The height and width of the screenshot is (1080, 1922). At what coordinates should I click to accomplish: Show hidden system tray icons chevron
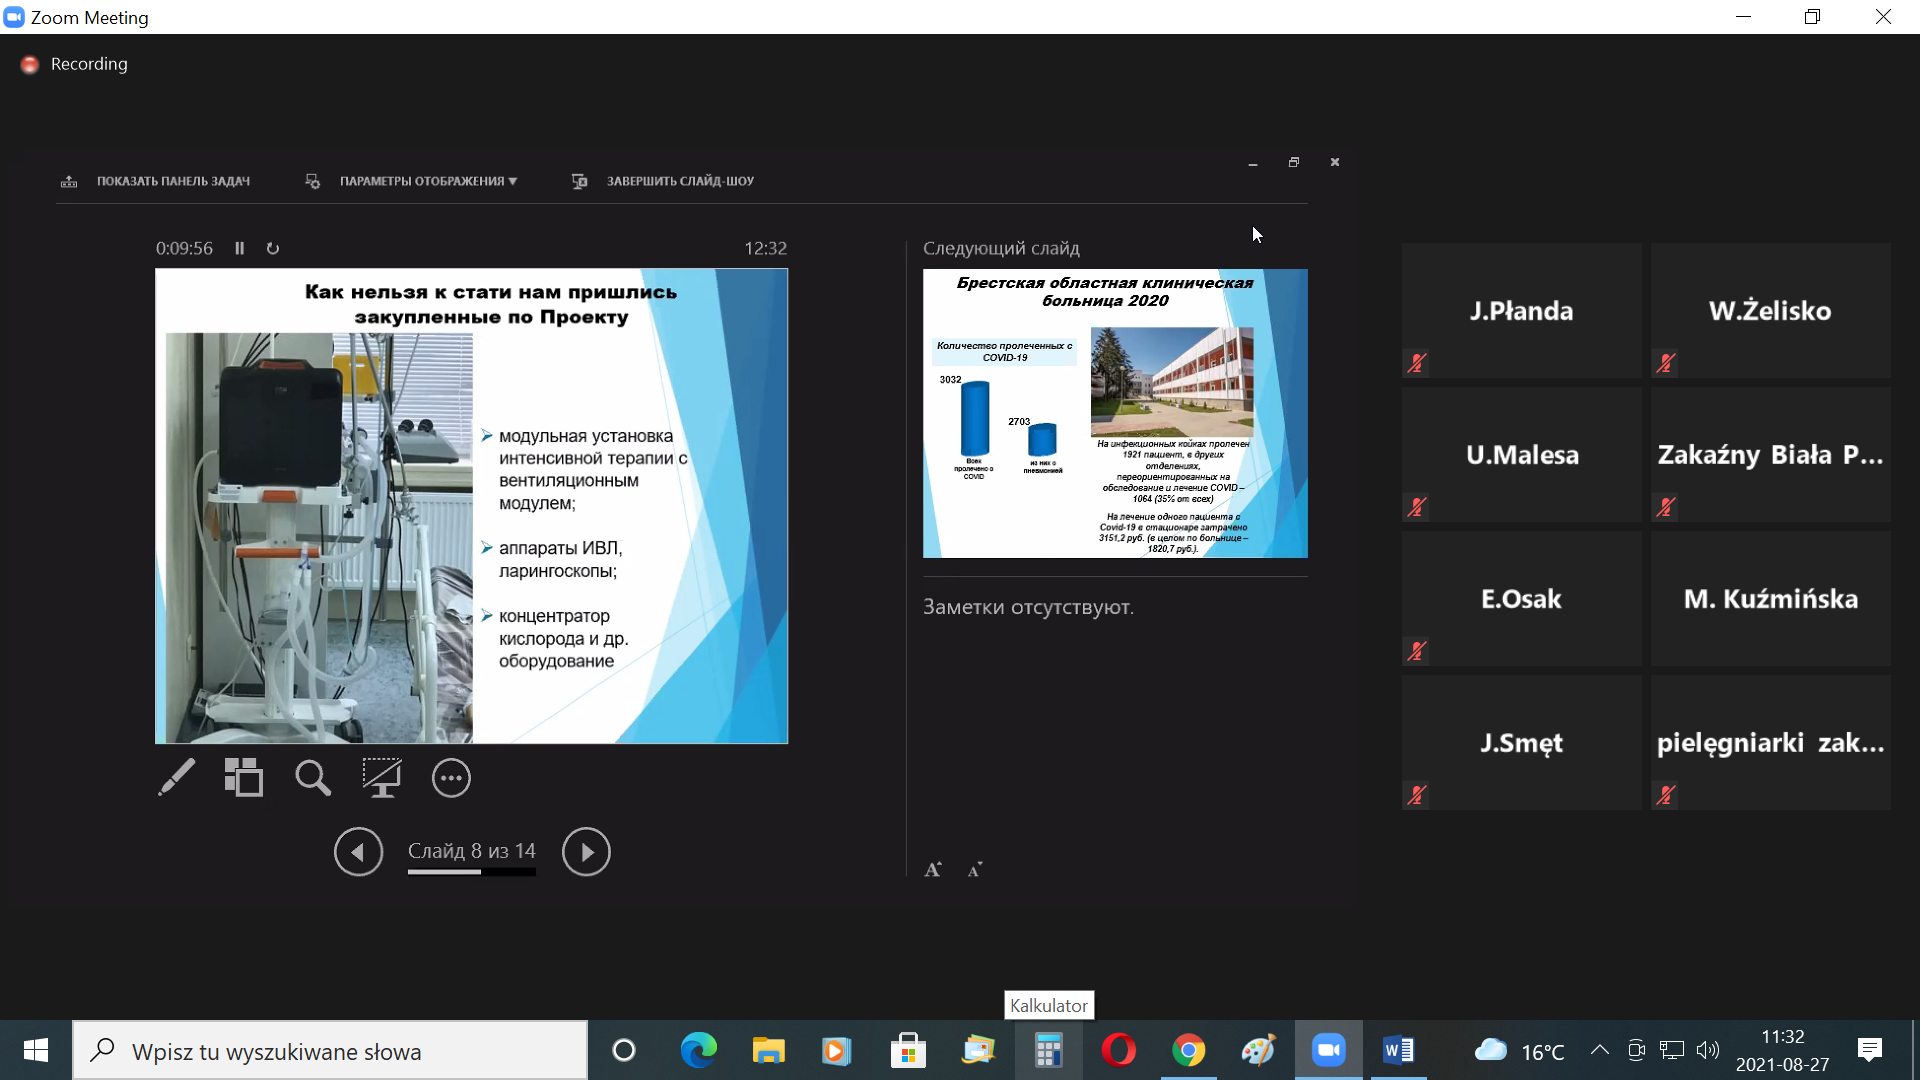point(1600,1050)
